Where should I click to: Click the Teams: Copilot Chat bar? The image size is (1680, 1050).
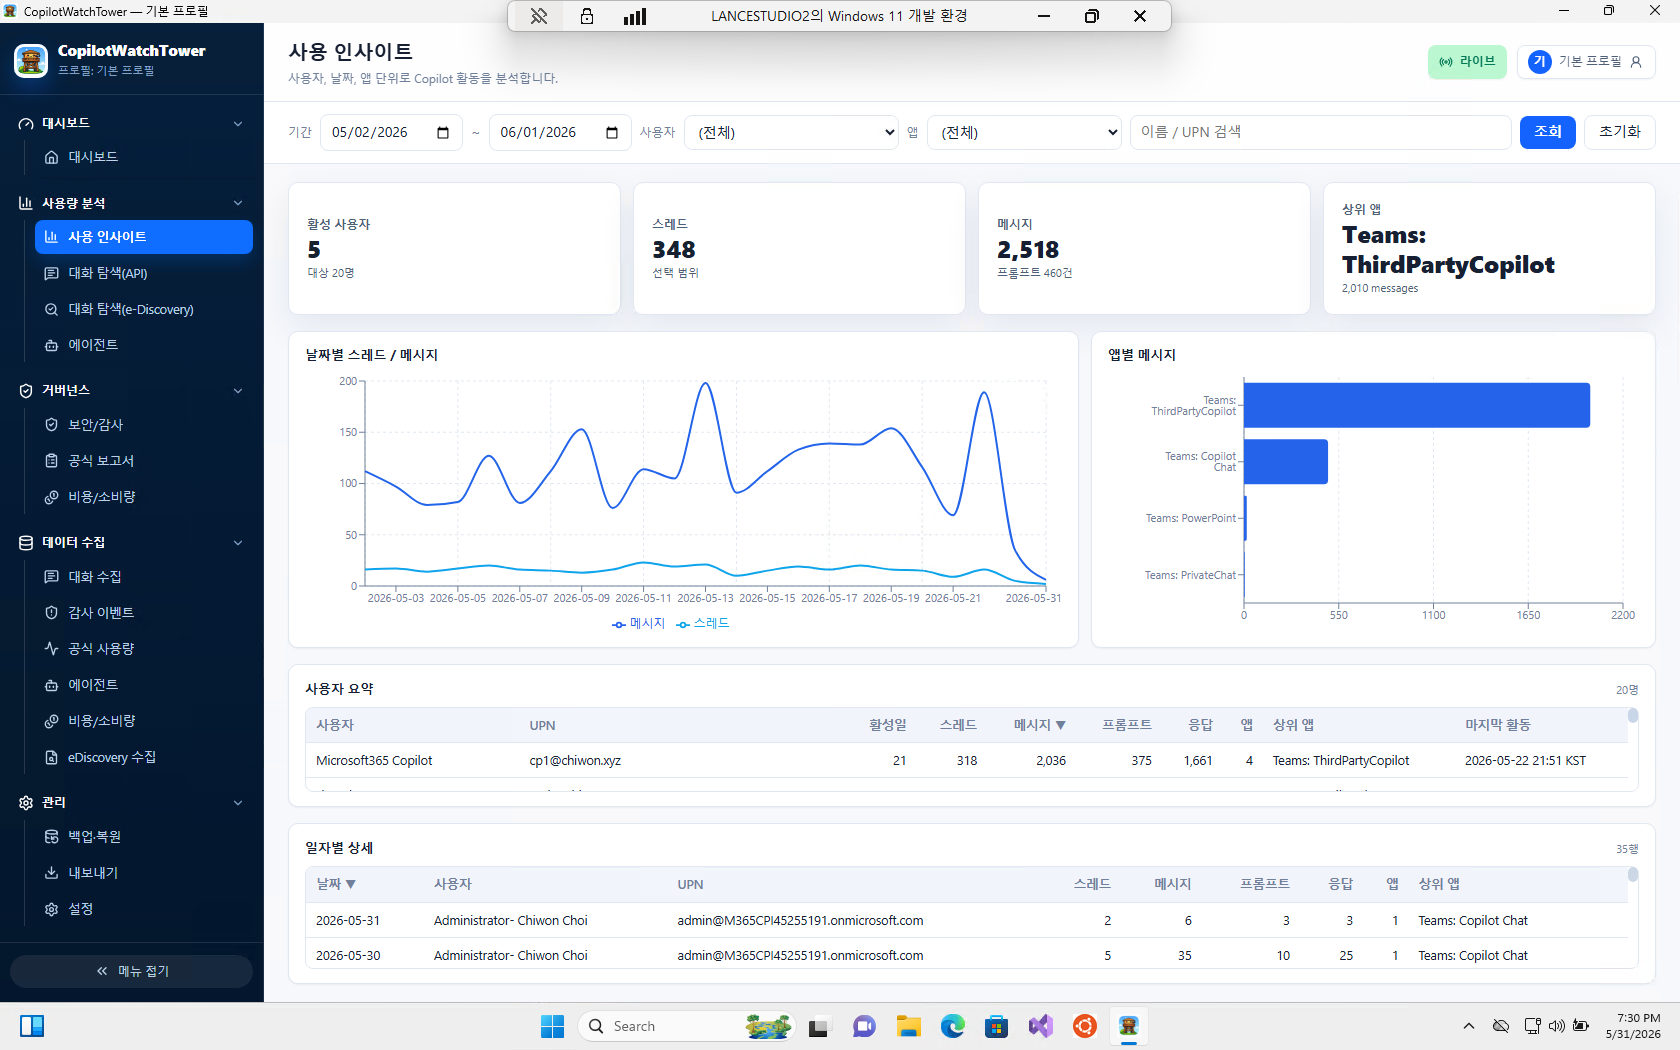1286,462
